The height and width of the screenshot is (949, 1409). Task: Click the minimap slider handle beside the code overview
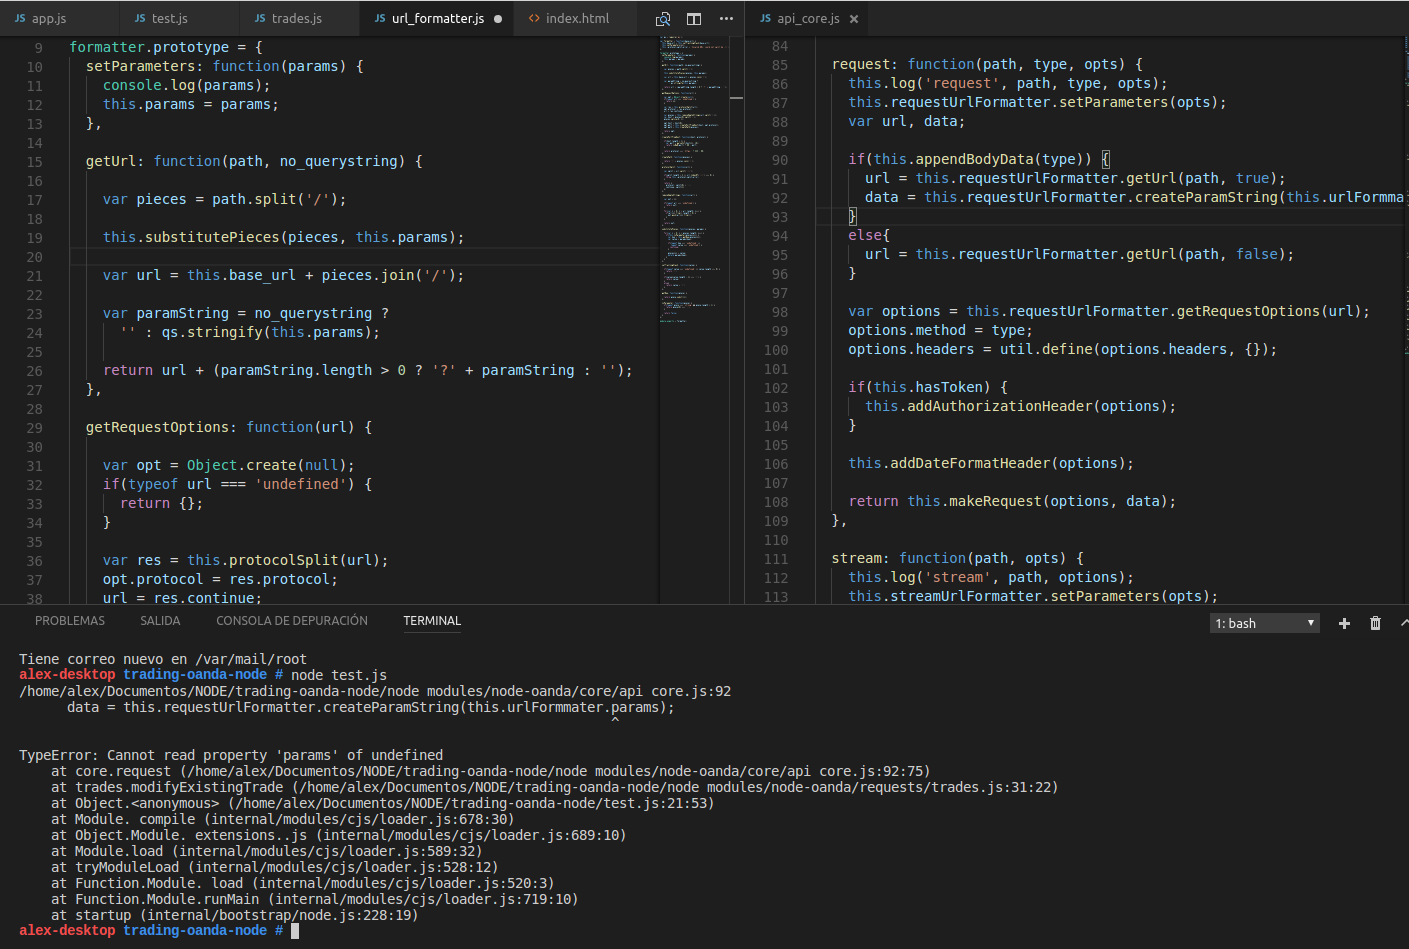coord(737,98)
